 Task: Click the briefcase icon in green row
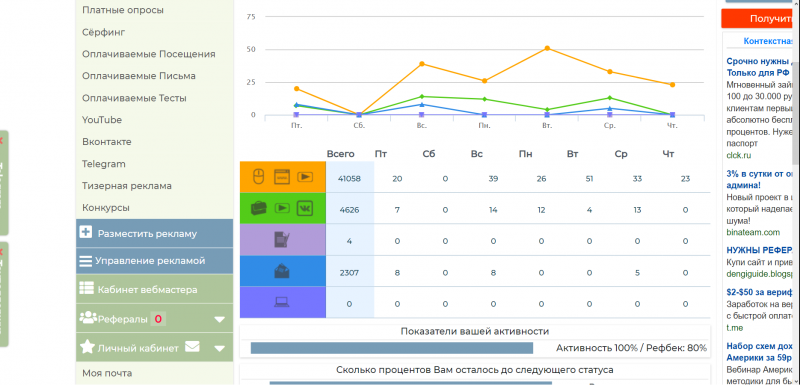click(x=259, y=208)
